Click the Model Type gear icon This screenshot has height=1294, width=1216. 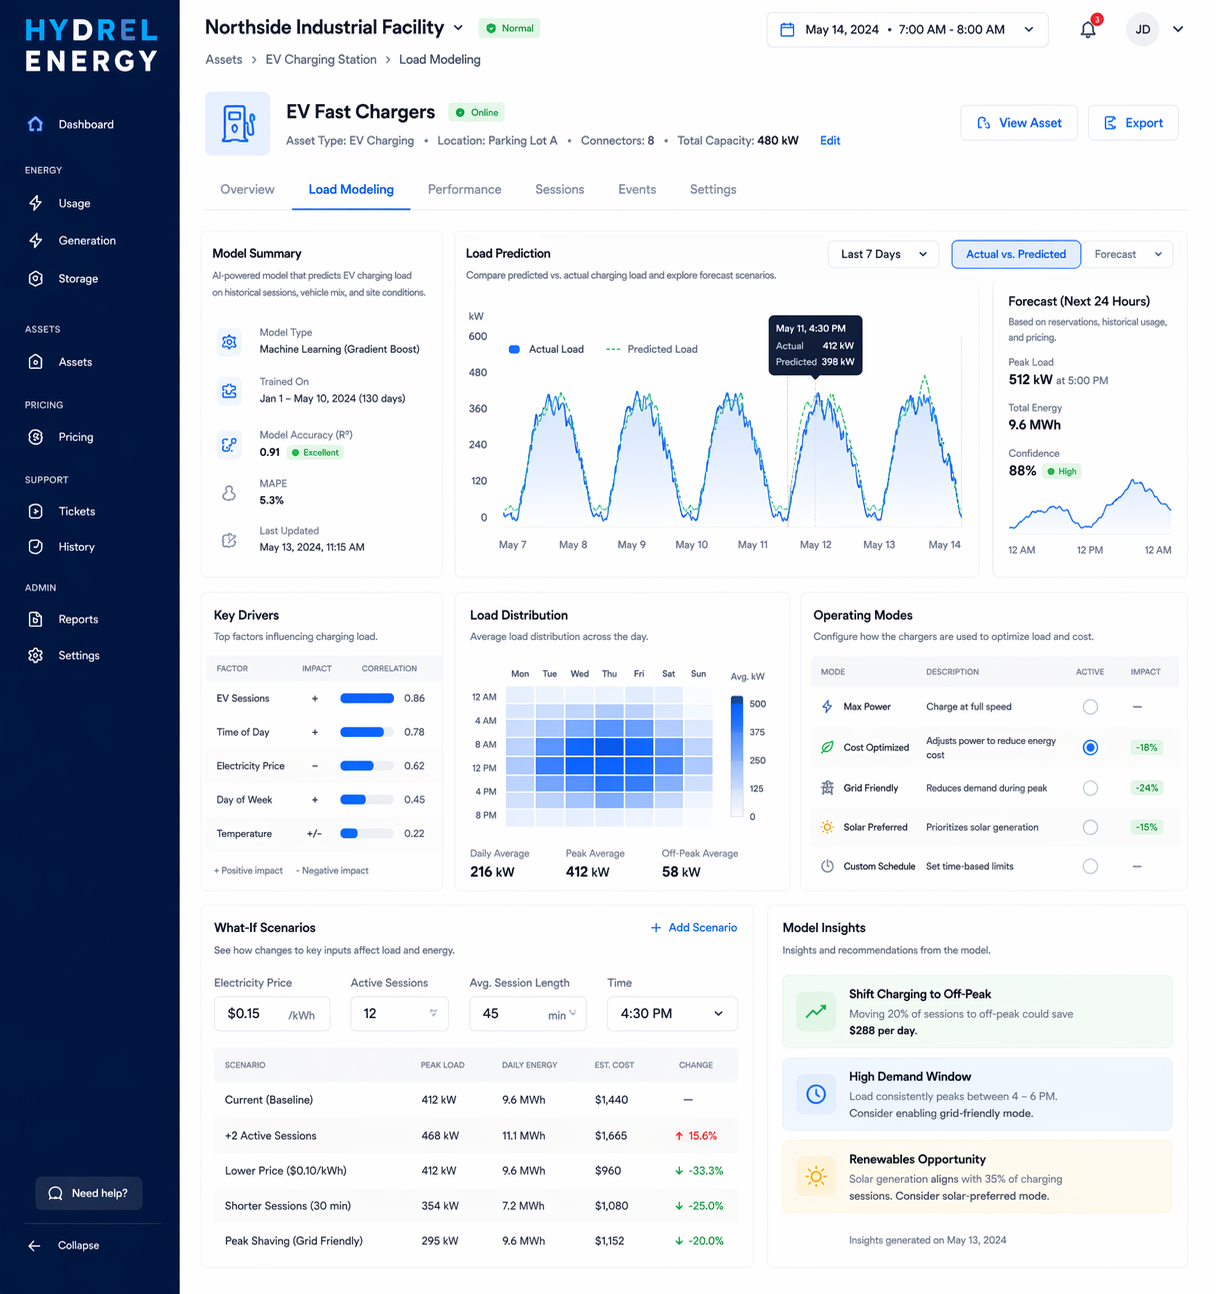click(229, 342)
